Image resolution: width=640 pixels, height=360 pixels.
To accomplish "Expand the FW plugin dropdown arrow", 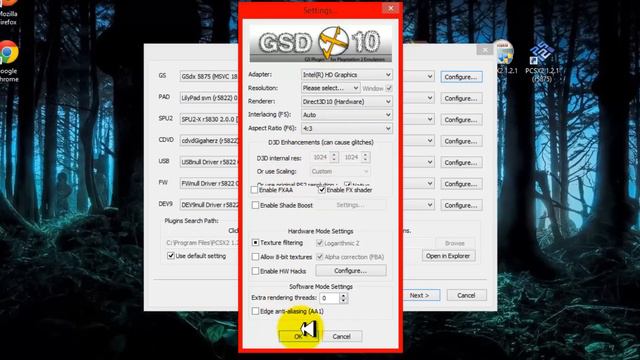I will coord(429,183).
